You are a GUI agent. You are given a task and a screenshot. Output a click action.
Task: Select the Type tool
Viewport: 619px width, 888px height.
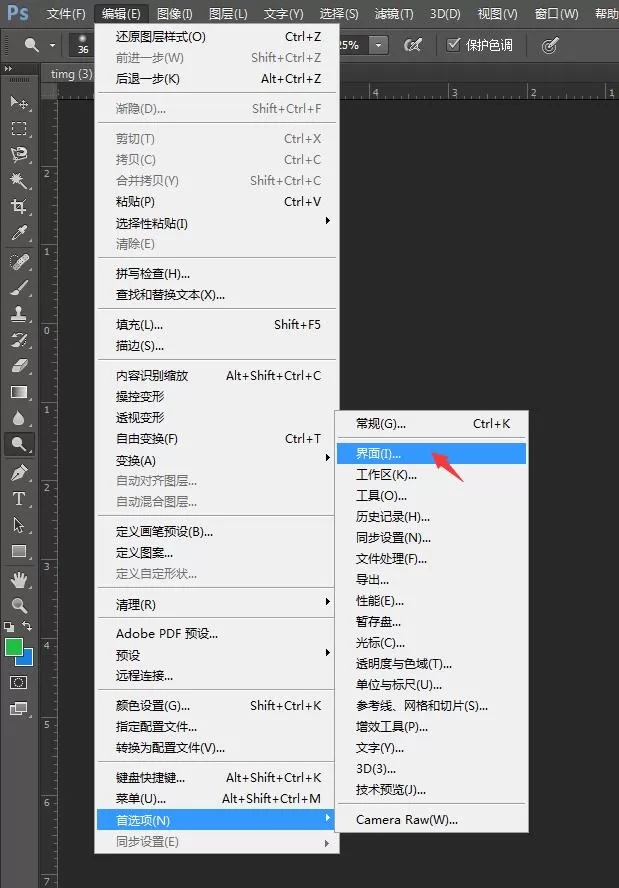pos(19,498)
